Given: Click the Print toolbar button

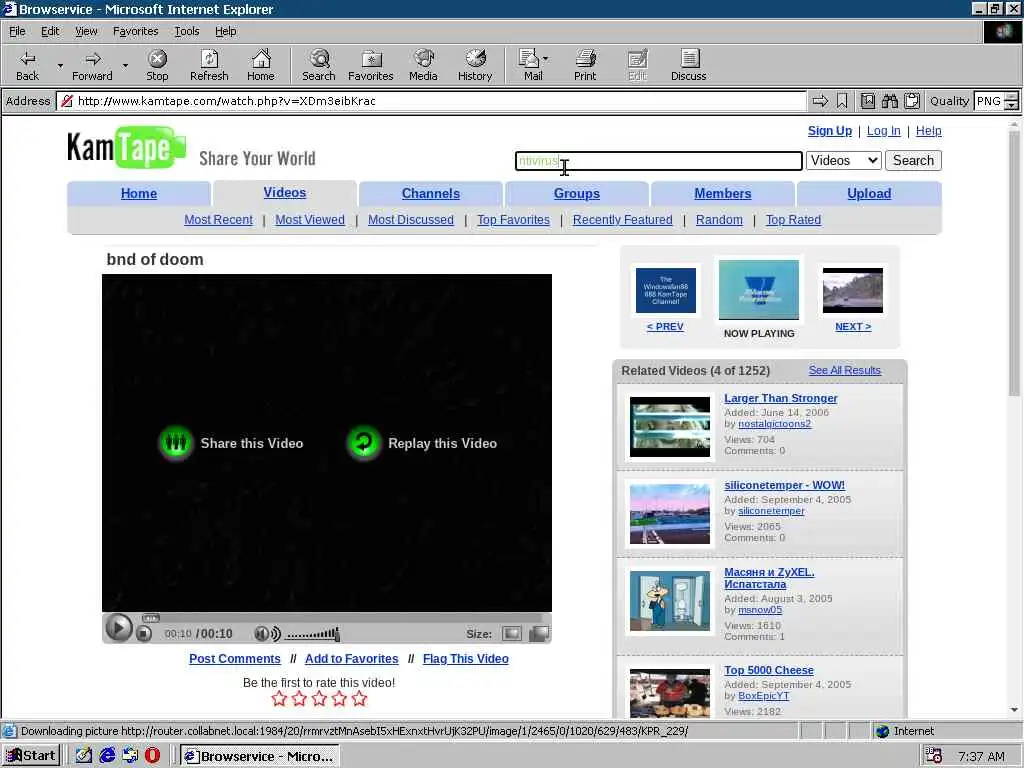Looking at the screenshot, I should (x=585, y=65).
